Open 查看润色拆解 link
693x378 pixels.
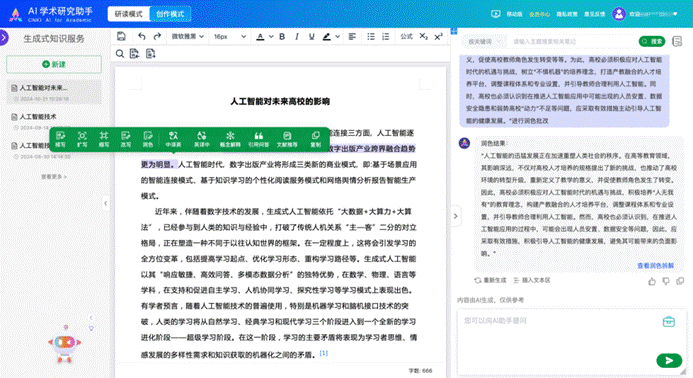pyautogui.click(x=655, y=266)
